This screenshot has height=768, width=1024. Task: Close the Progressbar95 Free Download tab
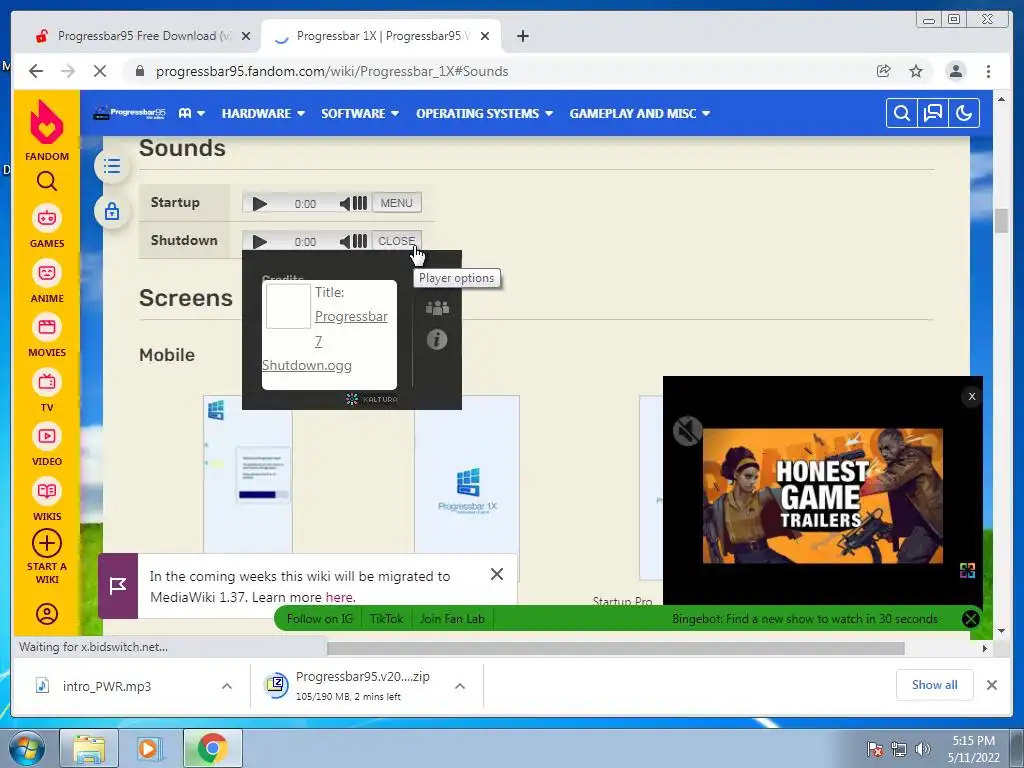click(246, 36)
